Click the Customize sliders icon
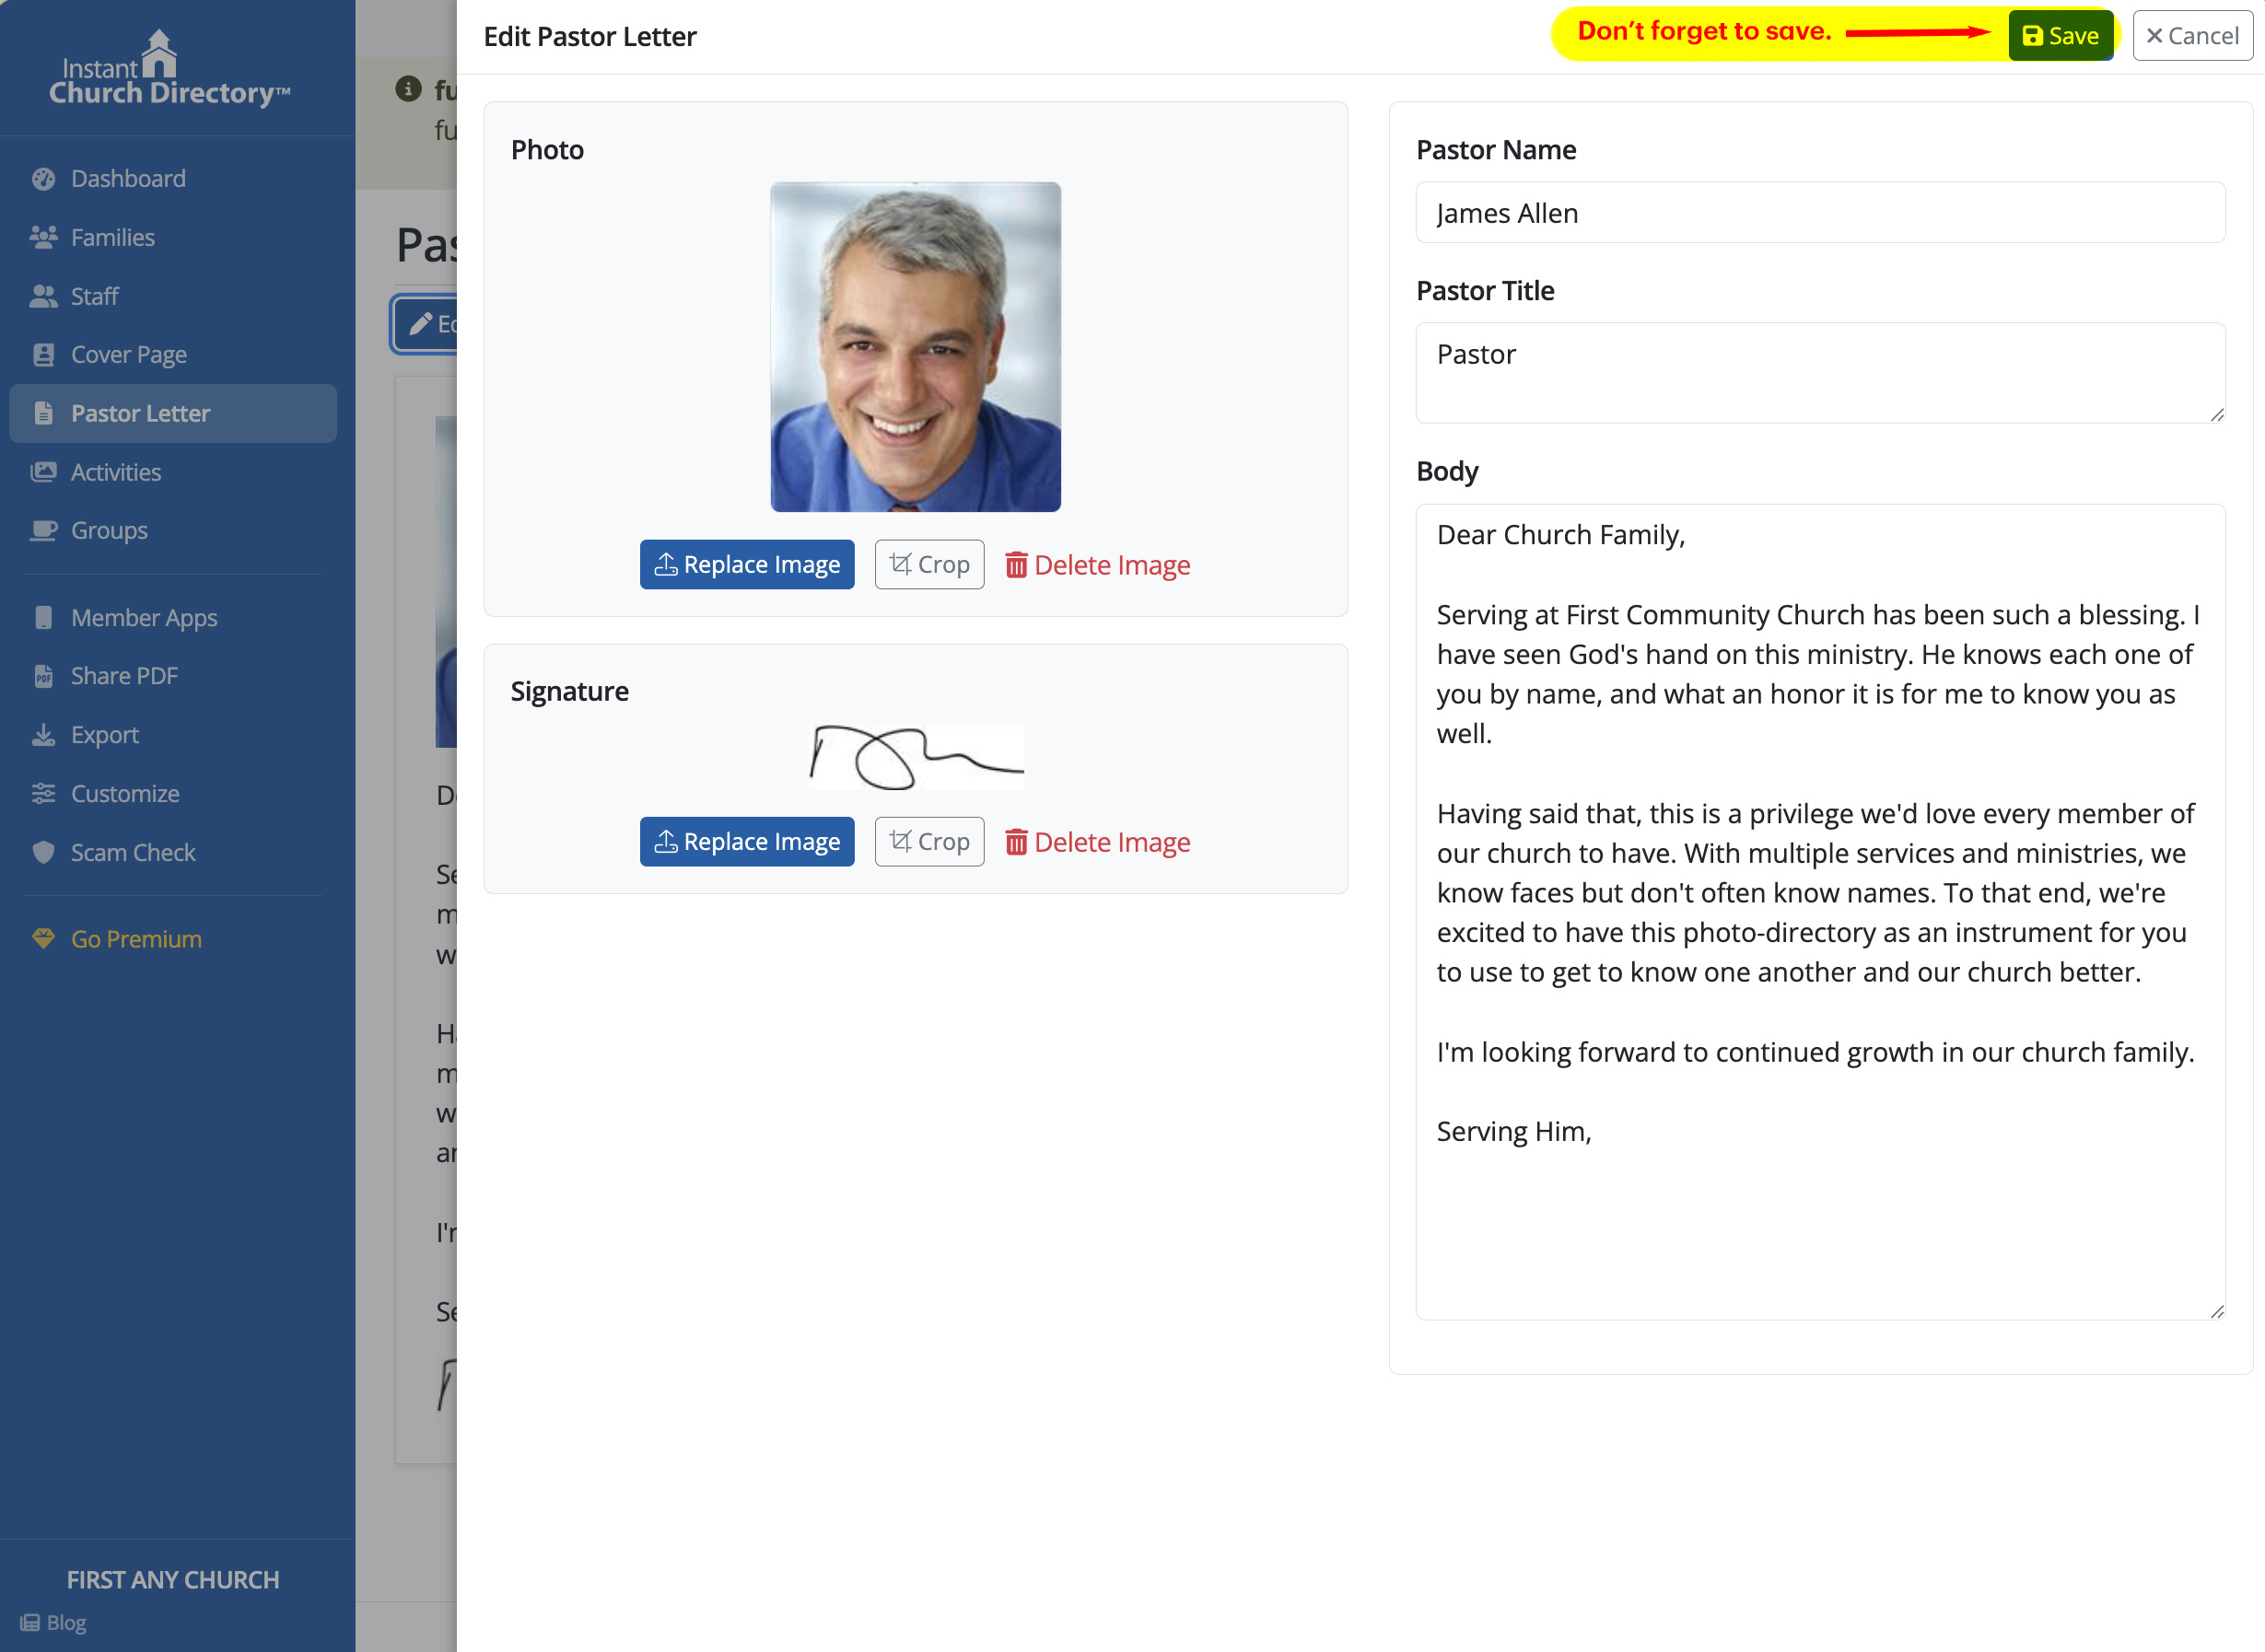This screenshot has height=1652, width=2265. pyautogui.click(x=43, y=794)
